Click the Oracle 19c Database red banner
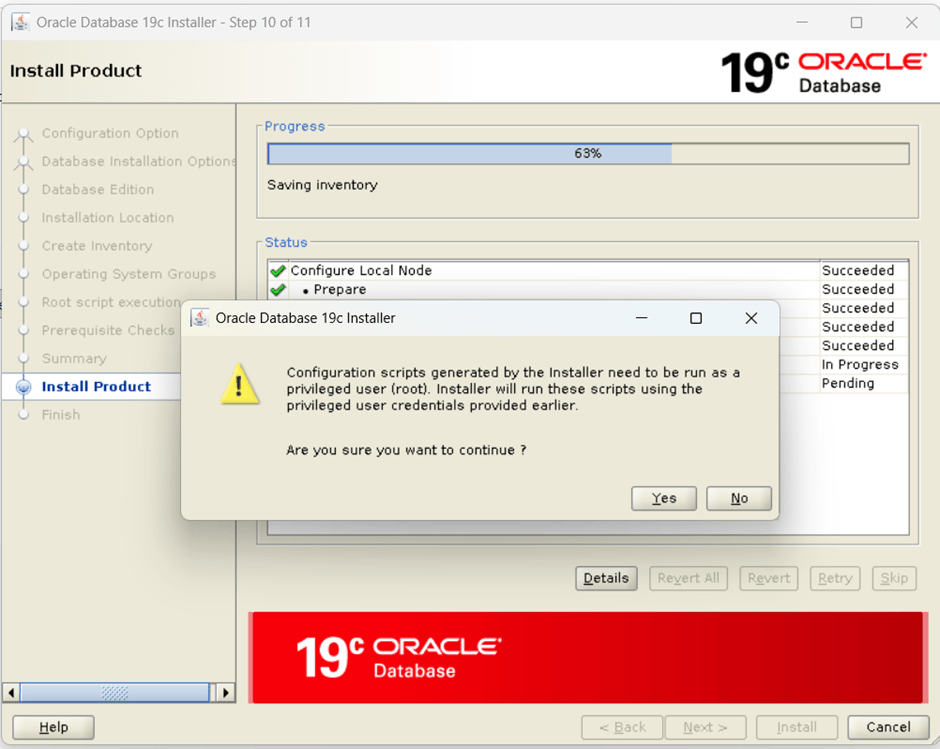 586,657
